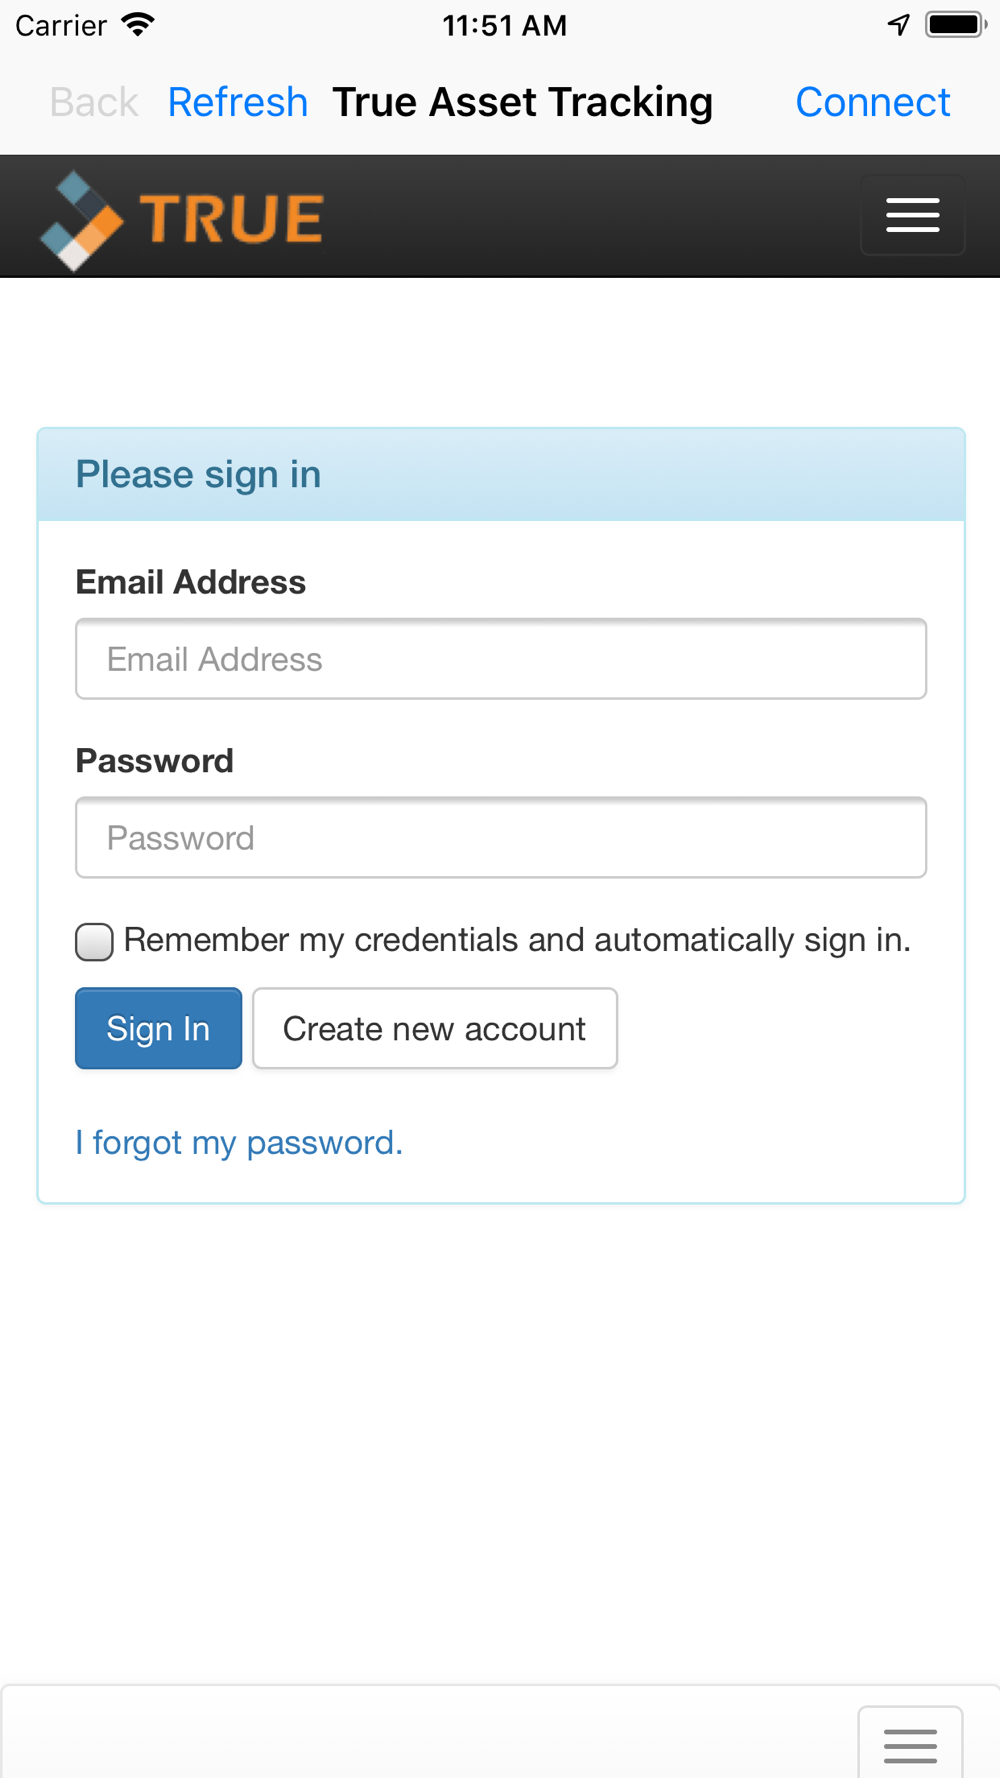The image size is (1000, 1778).
Task: Tap the TRUE orange wordmark
Action: click(231, 219)
